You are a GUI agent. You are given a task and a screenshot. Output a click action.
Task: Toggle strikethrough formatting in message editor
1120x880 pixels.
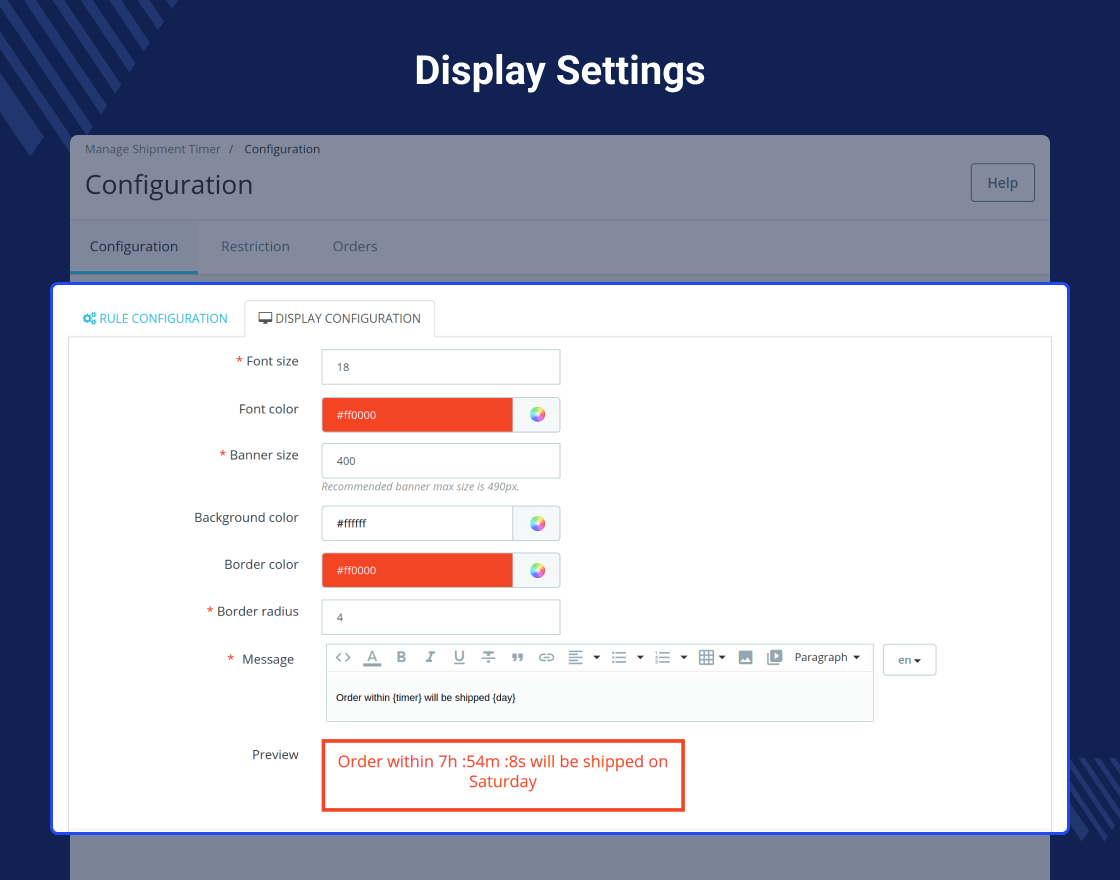click(489, 657)
